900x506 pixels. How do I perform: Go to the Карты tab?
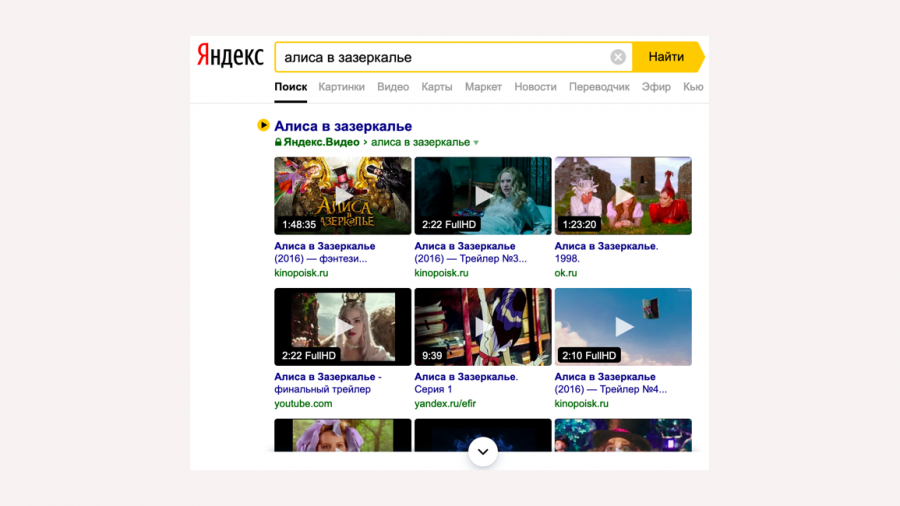[x=437, y=87]
